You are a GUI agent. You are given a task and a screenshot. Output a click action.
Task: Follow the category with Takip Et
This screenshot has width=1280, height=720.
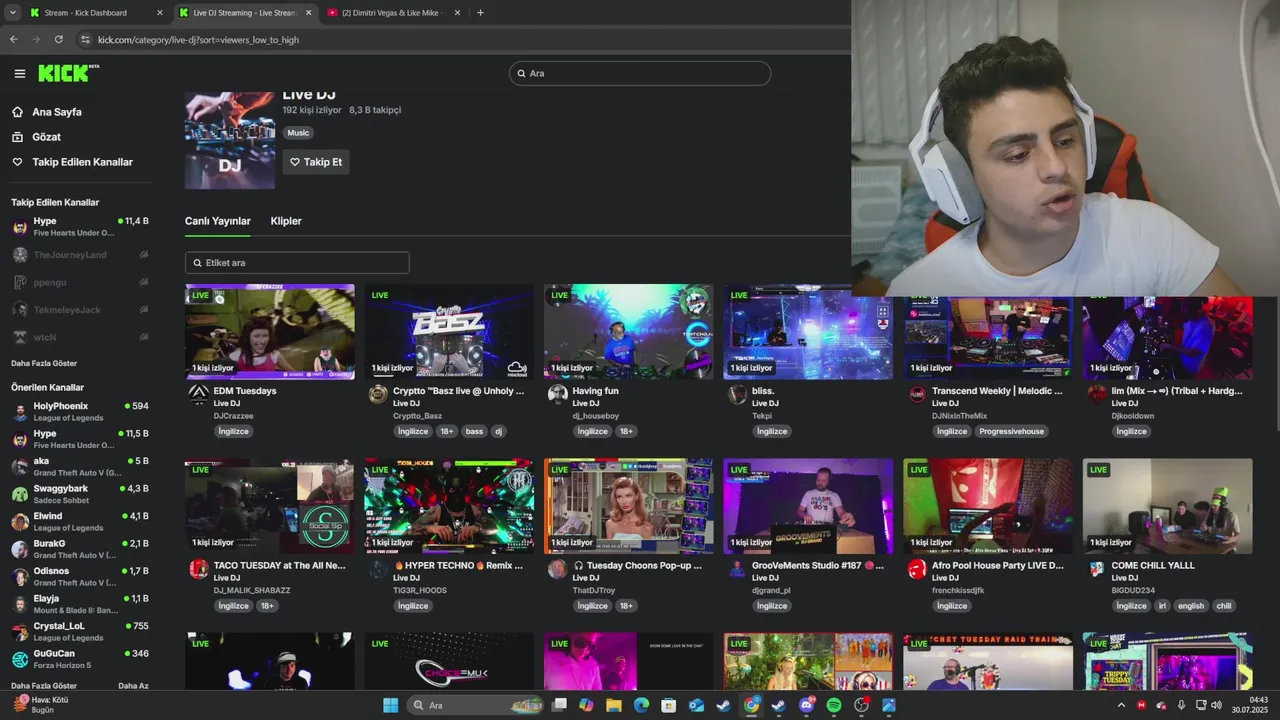click(316, 162)
